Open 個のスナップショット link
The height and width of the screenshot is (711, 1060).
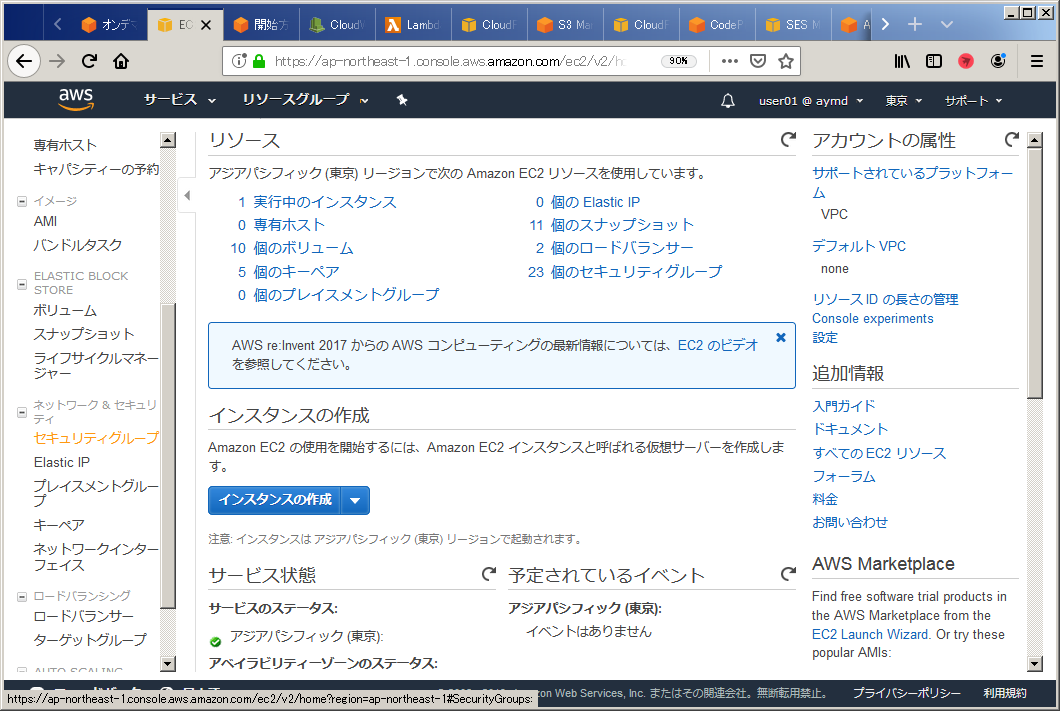click(x=622, y=225)
